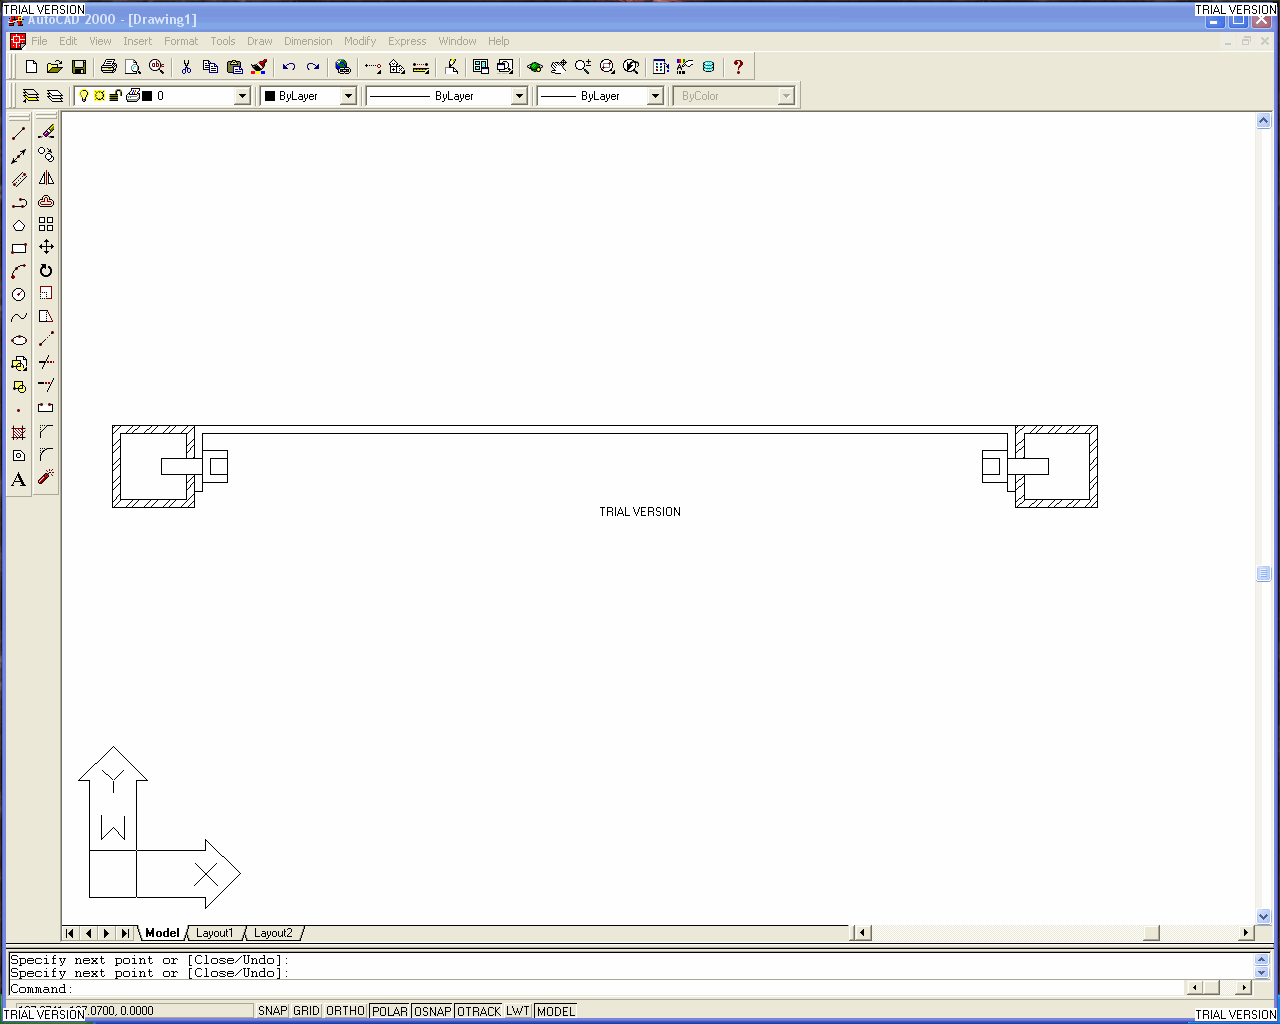This screenshot has height=1024, width=1280.
Task: Activate the Multiline Text tool
Action: coord(19,480)
